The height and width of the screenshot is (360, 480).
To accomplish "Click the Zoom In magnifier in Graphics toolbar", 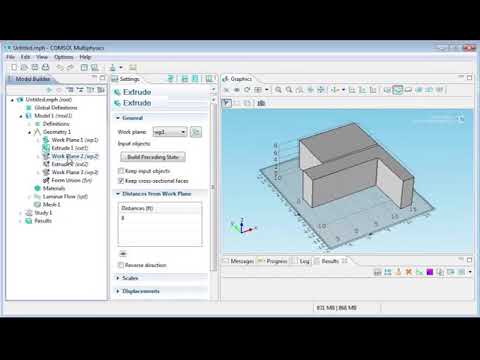I will tap(278, 90).
